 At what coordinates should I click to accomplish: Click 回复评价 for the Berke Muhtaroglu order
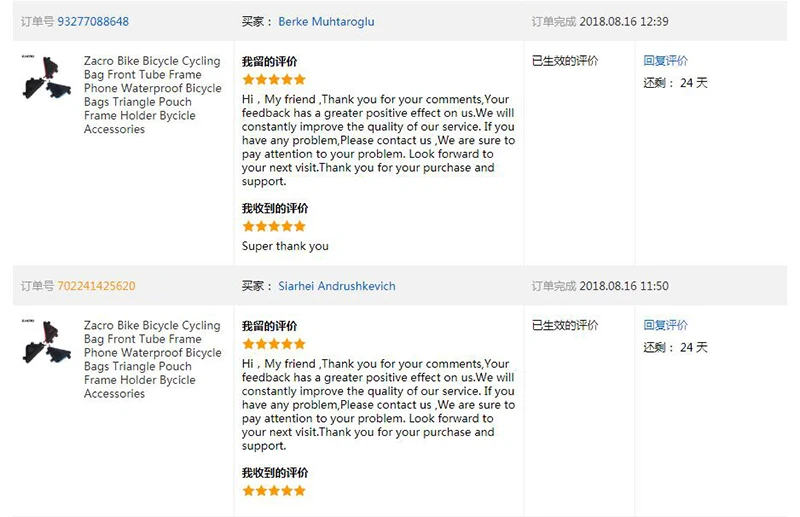click(665, 61)
